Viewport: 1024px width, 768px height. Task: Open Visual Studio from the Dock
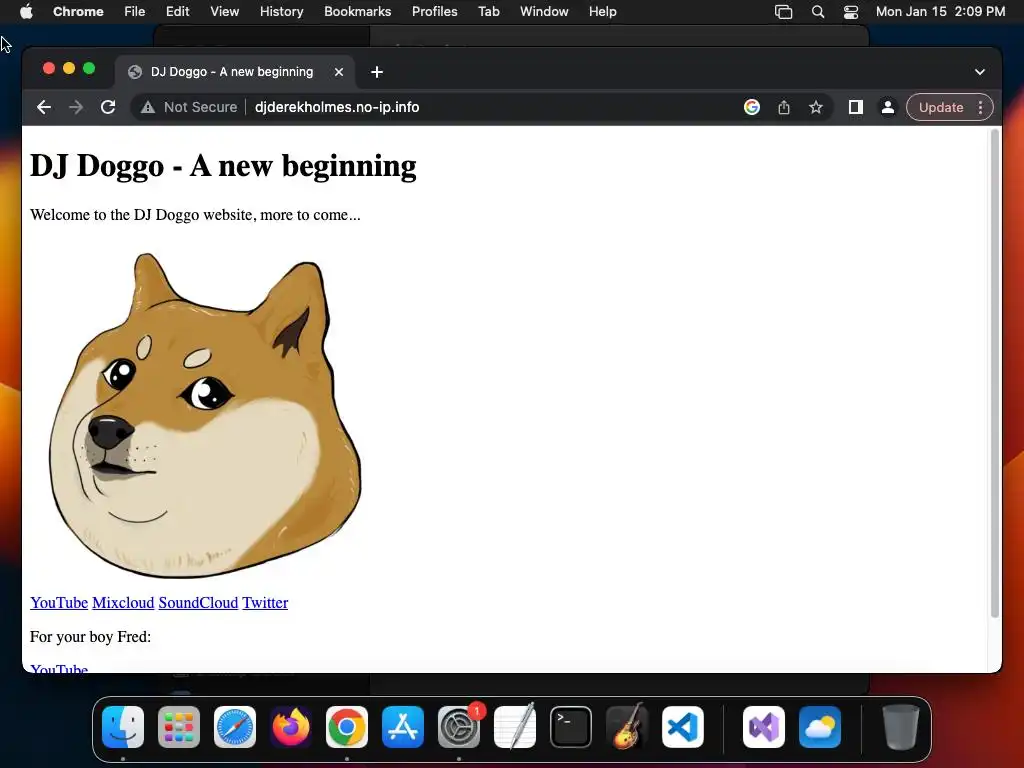[x=764, y=727]
